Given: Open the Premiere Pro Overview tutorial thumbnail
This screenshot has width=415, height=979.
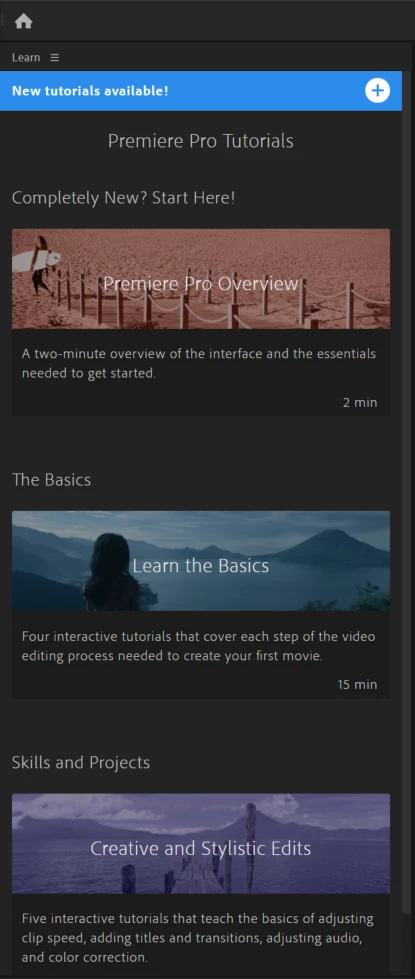Looking at the screenshot, I should [x=201, y=278].
